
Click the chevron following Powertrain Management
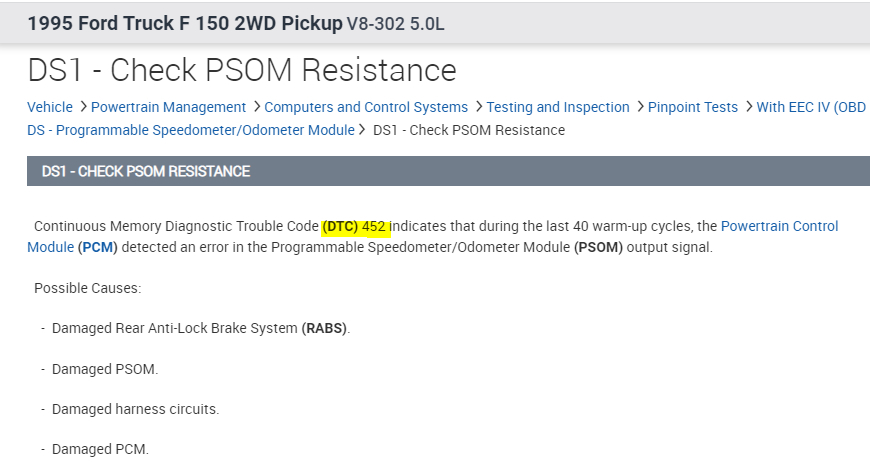click(256, 107)
